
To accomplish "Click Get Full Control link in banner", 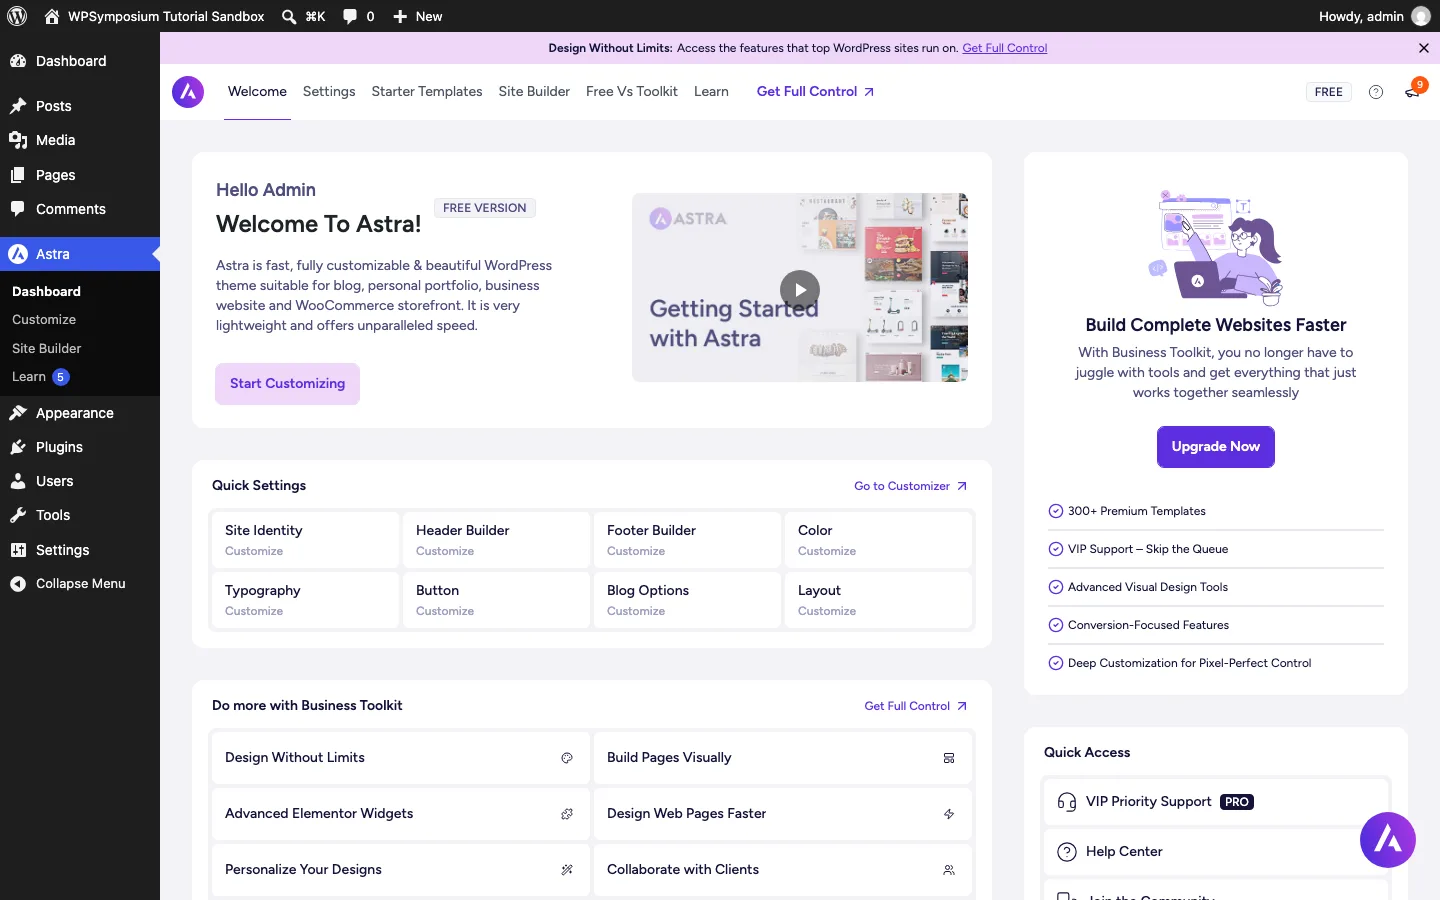I will (1005, 48).
